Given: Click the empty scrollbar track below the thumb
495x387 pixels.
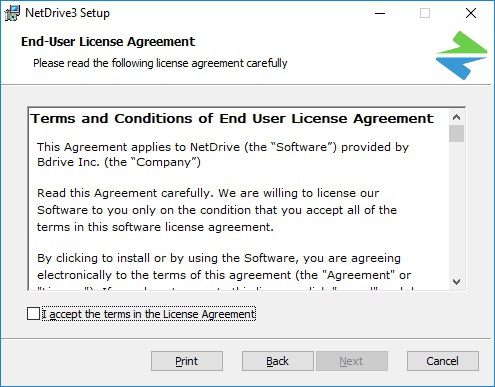Looking at the screenshot, I should 456,208.
